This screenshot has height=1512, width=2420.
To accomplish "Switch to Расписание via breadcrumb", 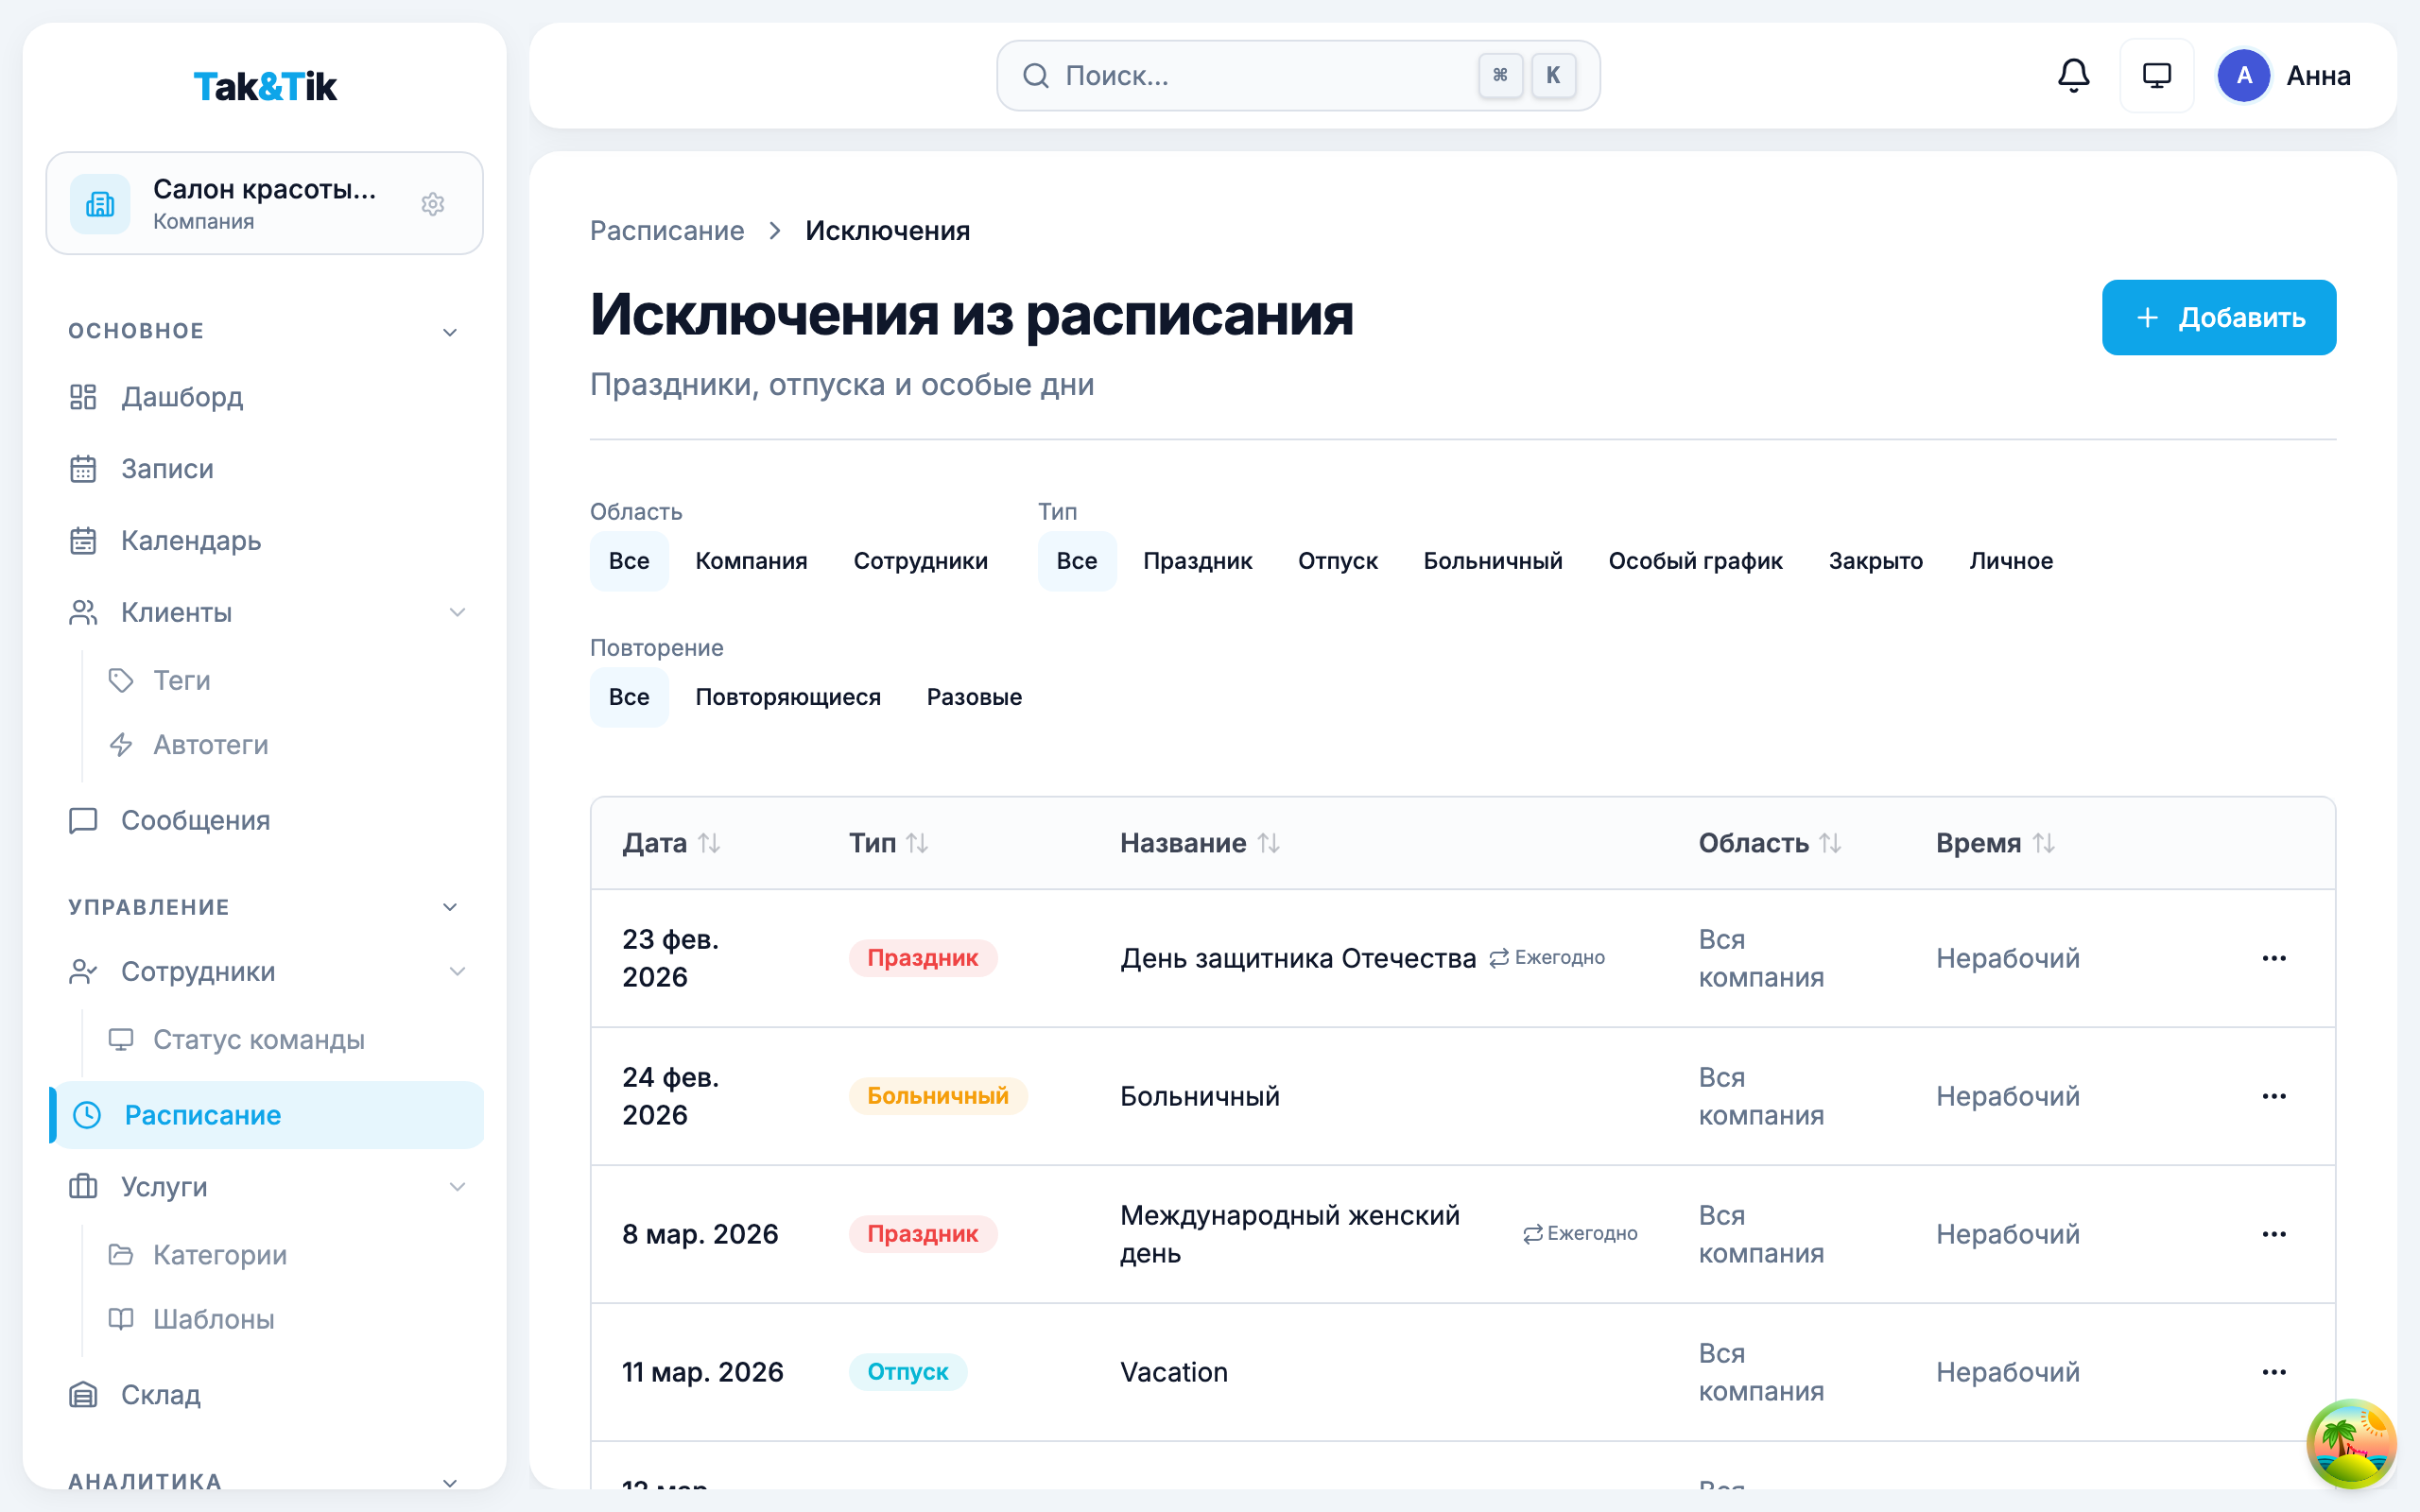I will click(x=667, y=230).
